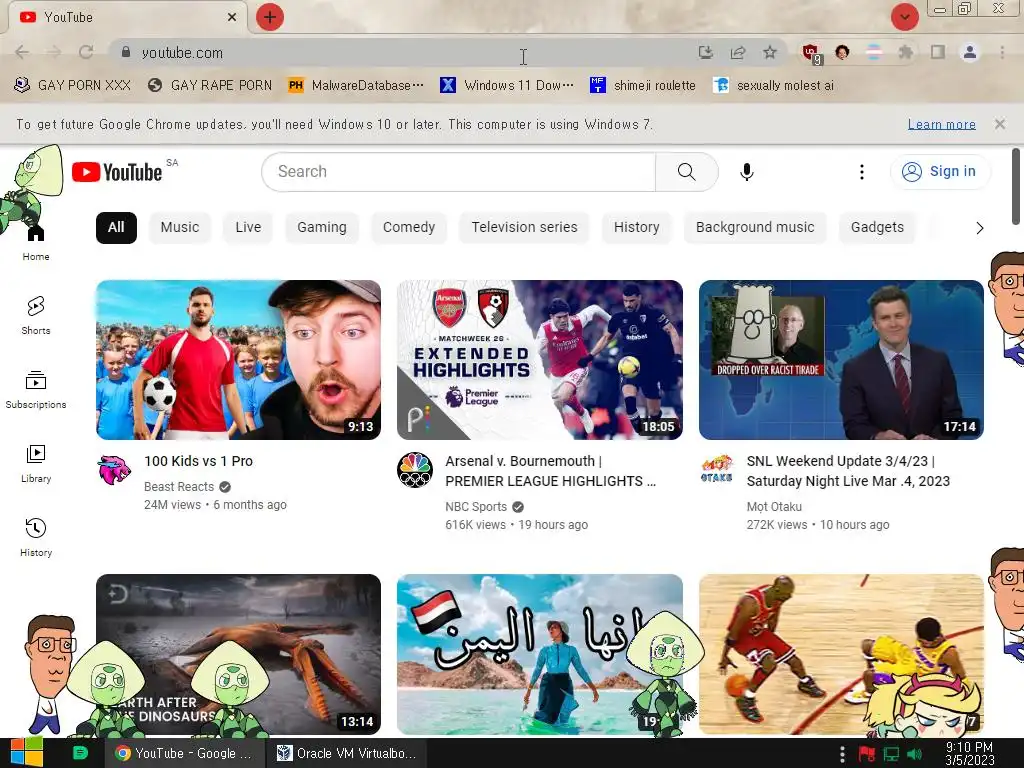This screenshot has width=1024, height=768.
Task: Click Learn more in update notice
Action: pos(941,124)
